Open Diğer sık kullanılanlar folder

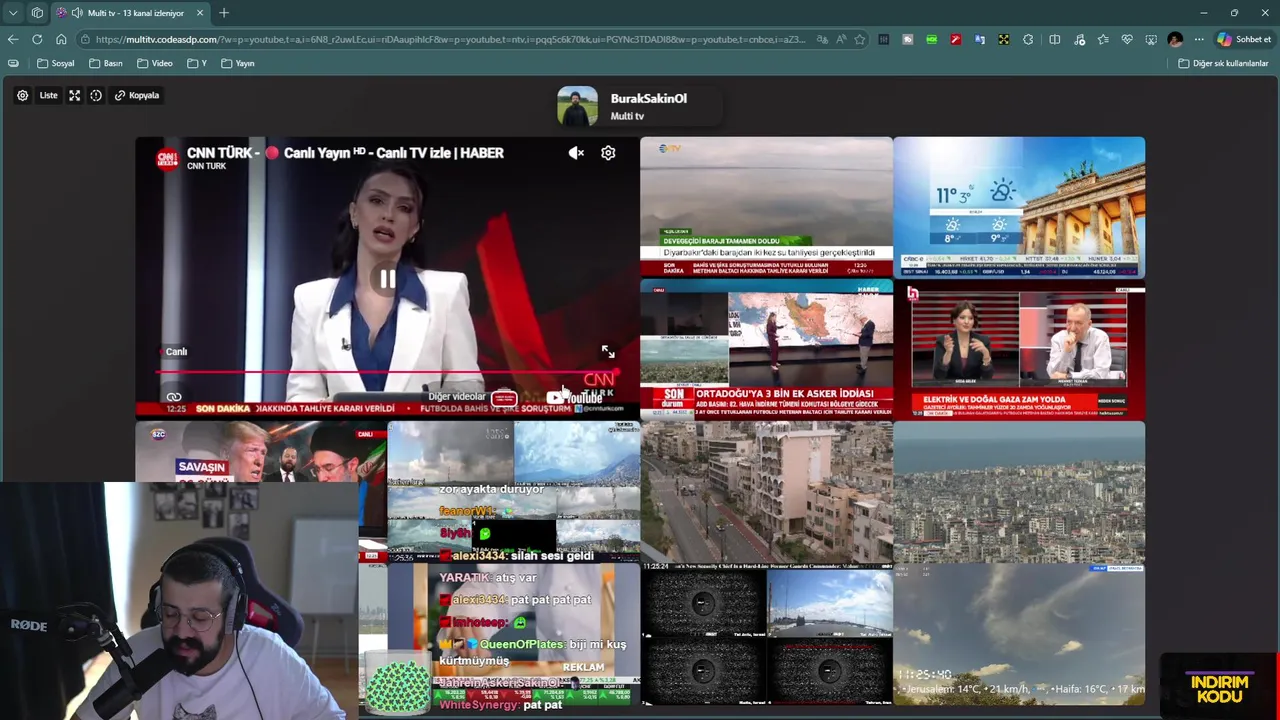pos(1223,63)
